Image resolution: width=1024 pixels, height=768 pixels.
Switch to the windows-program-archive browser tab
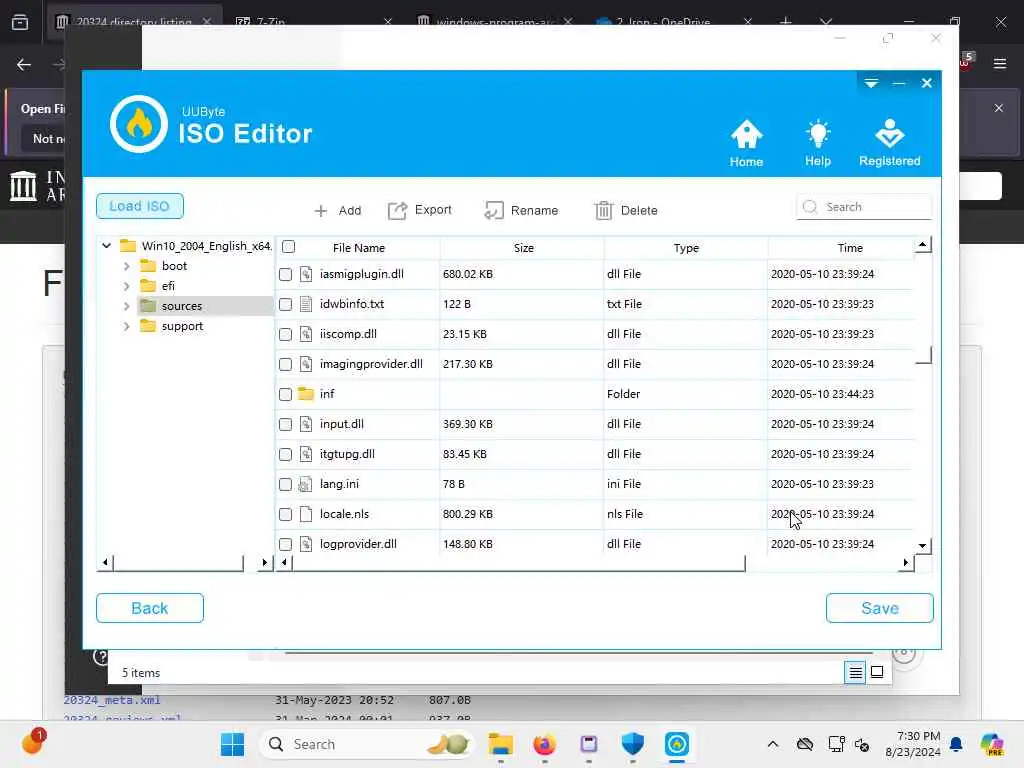click(x=494, y=22)
